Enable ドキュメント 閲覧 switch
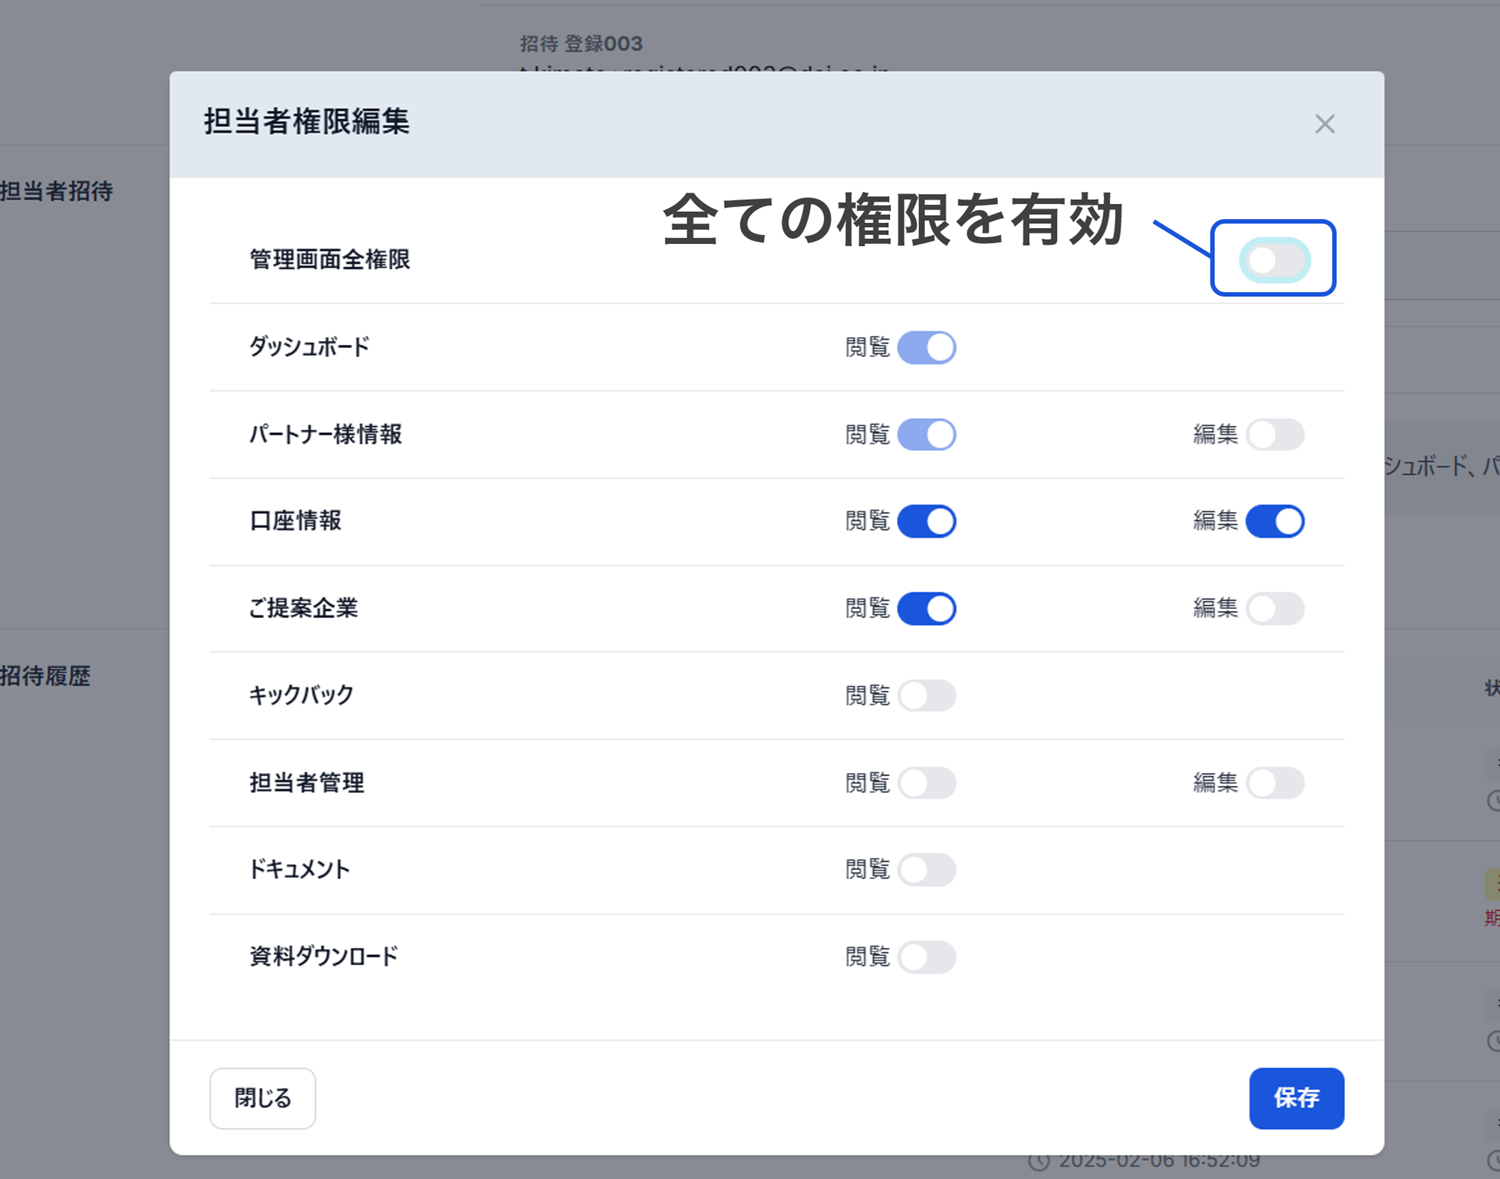The width and height of the screenshot is (1500, 1179). (927, 869)
